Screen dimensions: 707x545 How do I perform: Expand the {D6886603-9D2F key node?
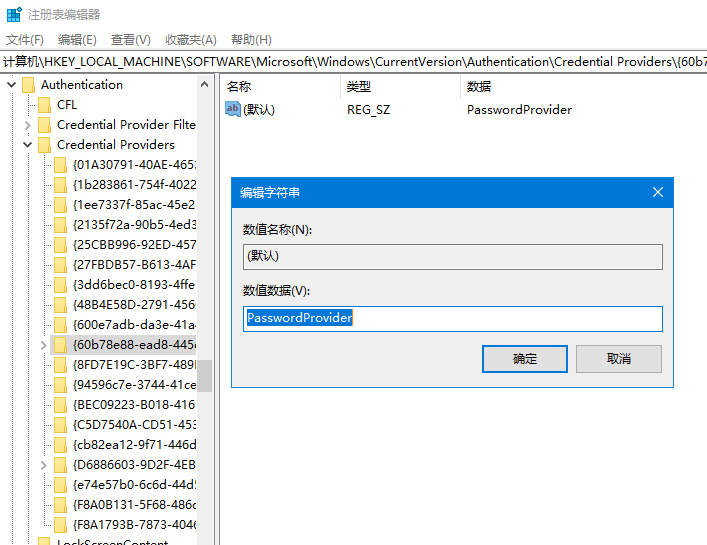(x=43, y=465)
